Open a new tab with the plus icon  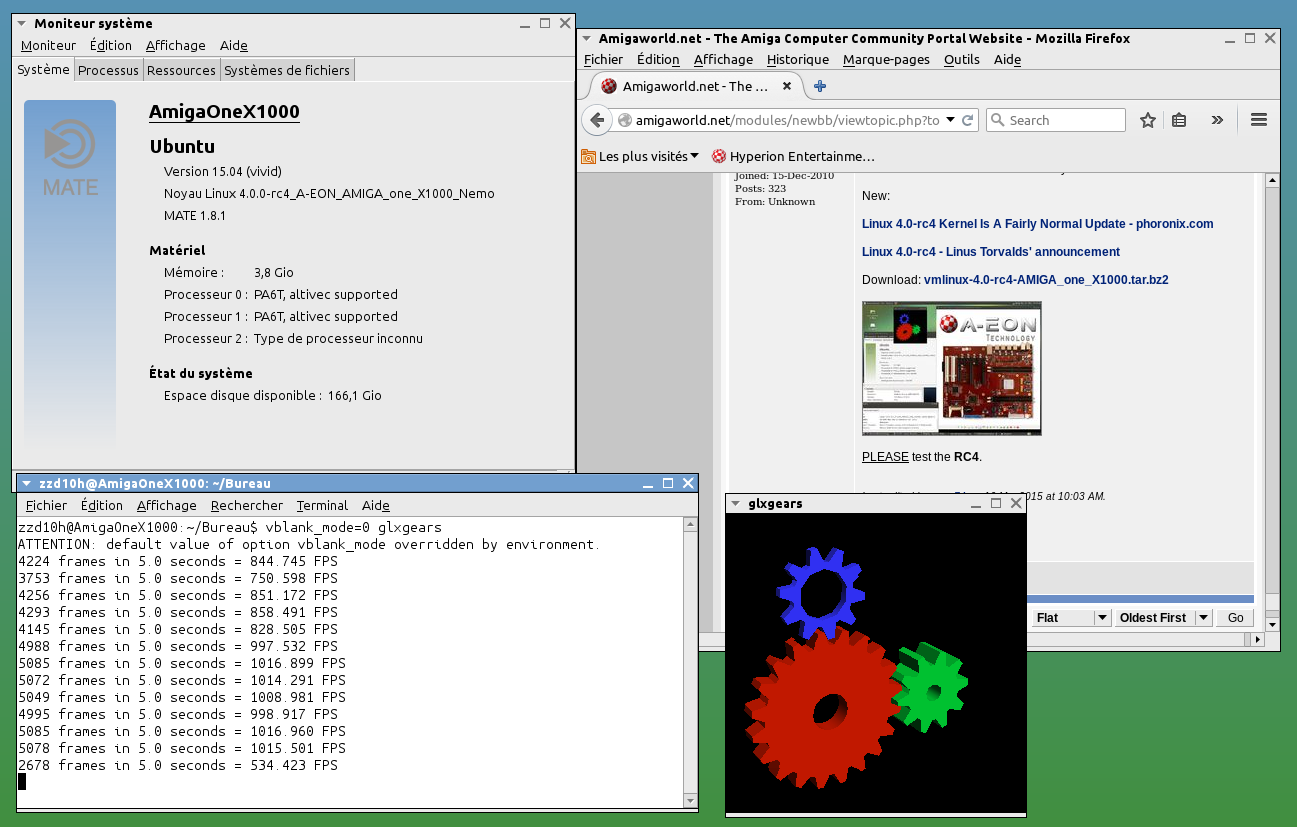[x=820, y=87]
